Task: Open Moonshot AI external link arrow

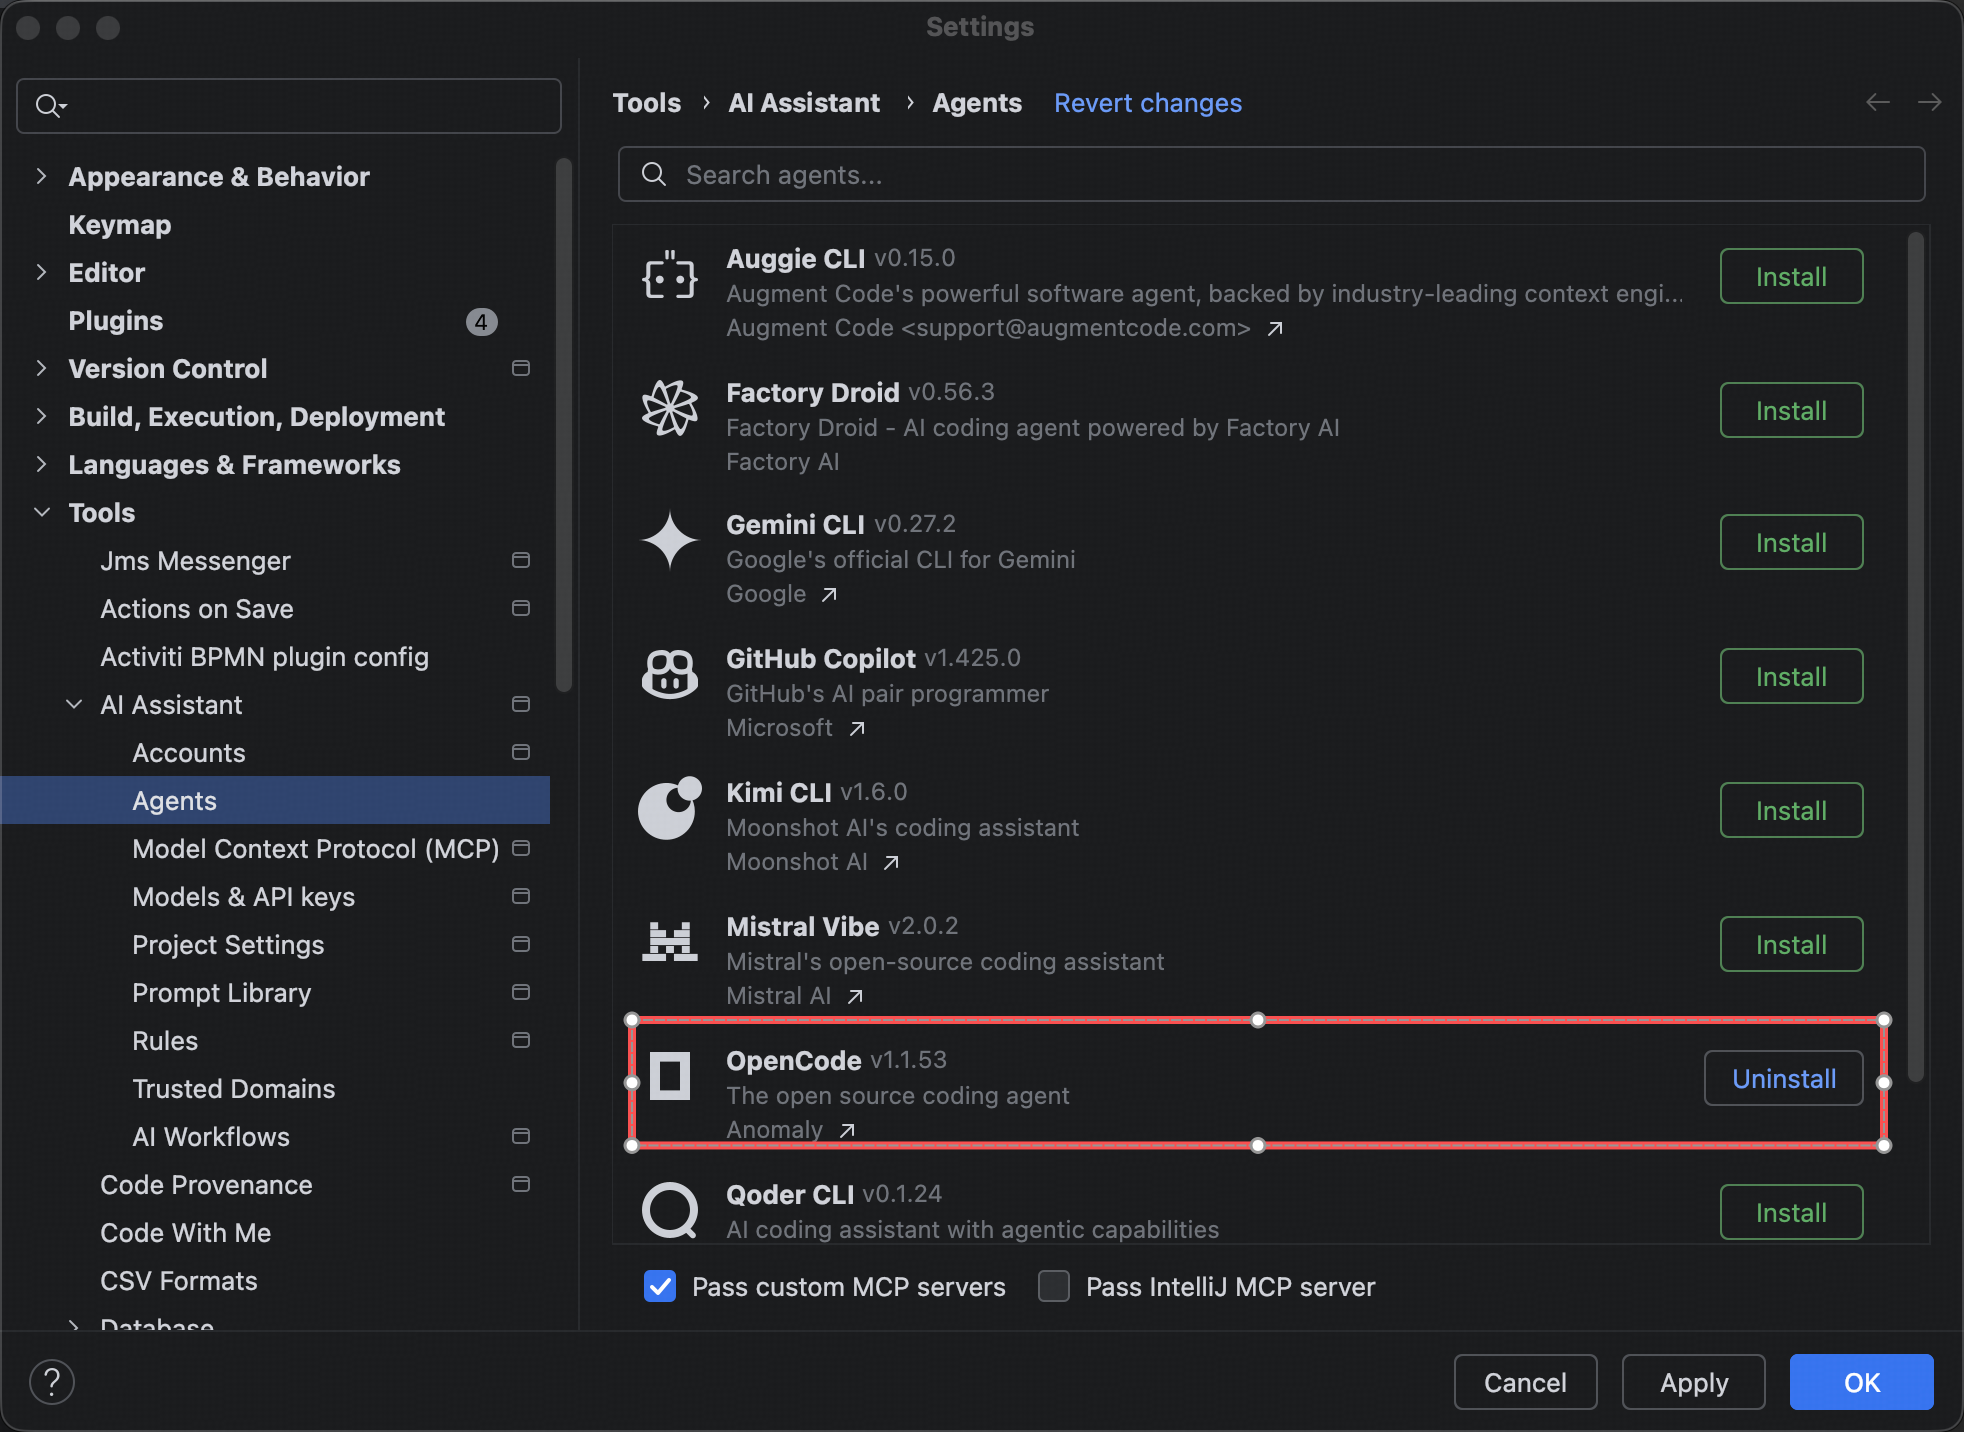Action: click(x=891, y=863)
